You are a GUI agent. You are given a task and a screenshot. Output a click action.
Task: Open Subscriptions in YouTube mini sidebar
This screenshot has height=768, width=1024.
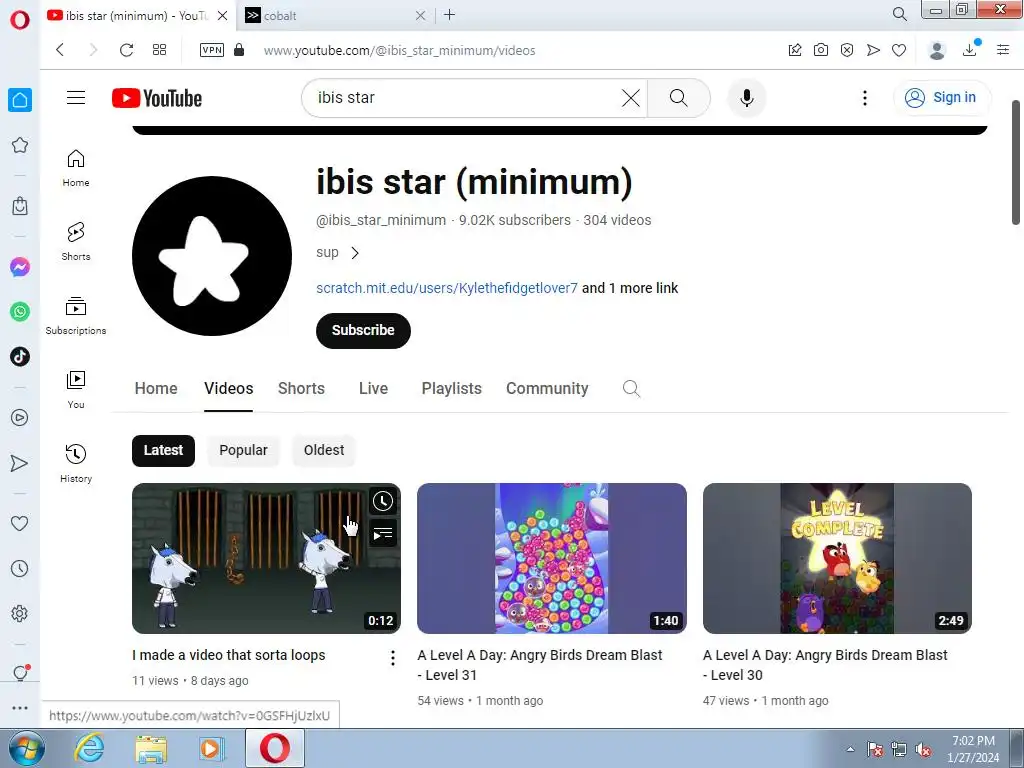point(76,316)
